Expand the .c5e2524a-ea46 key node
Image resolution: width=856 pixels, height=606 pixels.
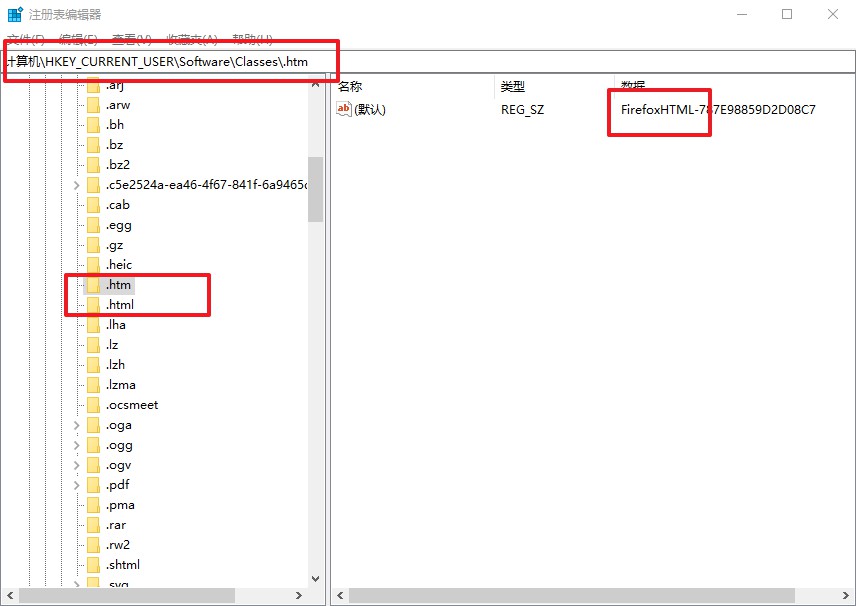pos(77,185)
